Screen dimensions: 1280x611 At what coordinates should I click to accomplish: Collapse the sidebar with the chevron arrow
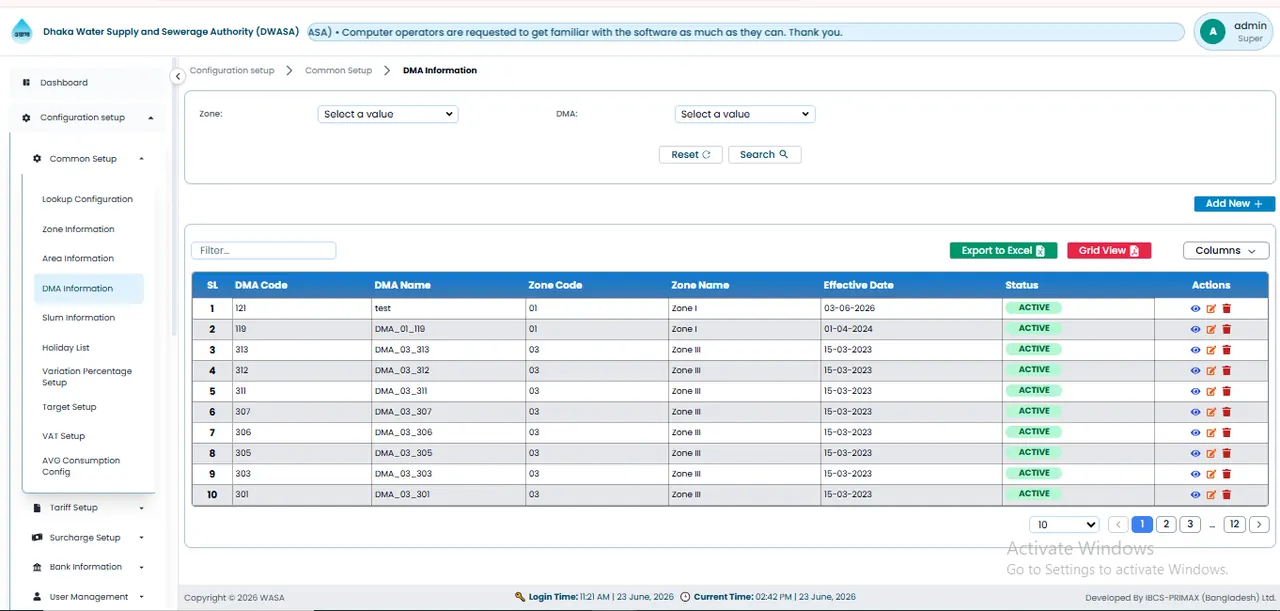[x=178, y=76]
